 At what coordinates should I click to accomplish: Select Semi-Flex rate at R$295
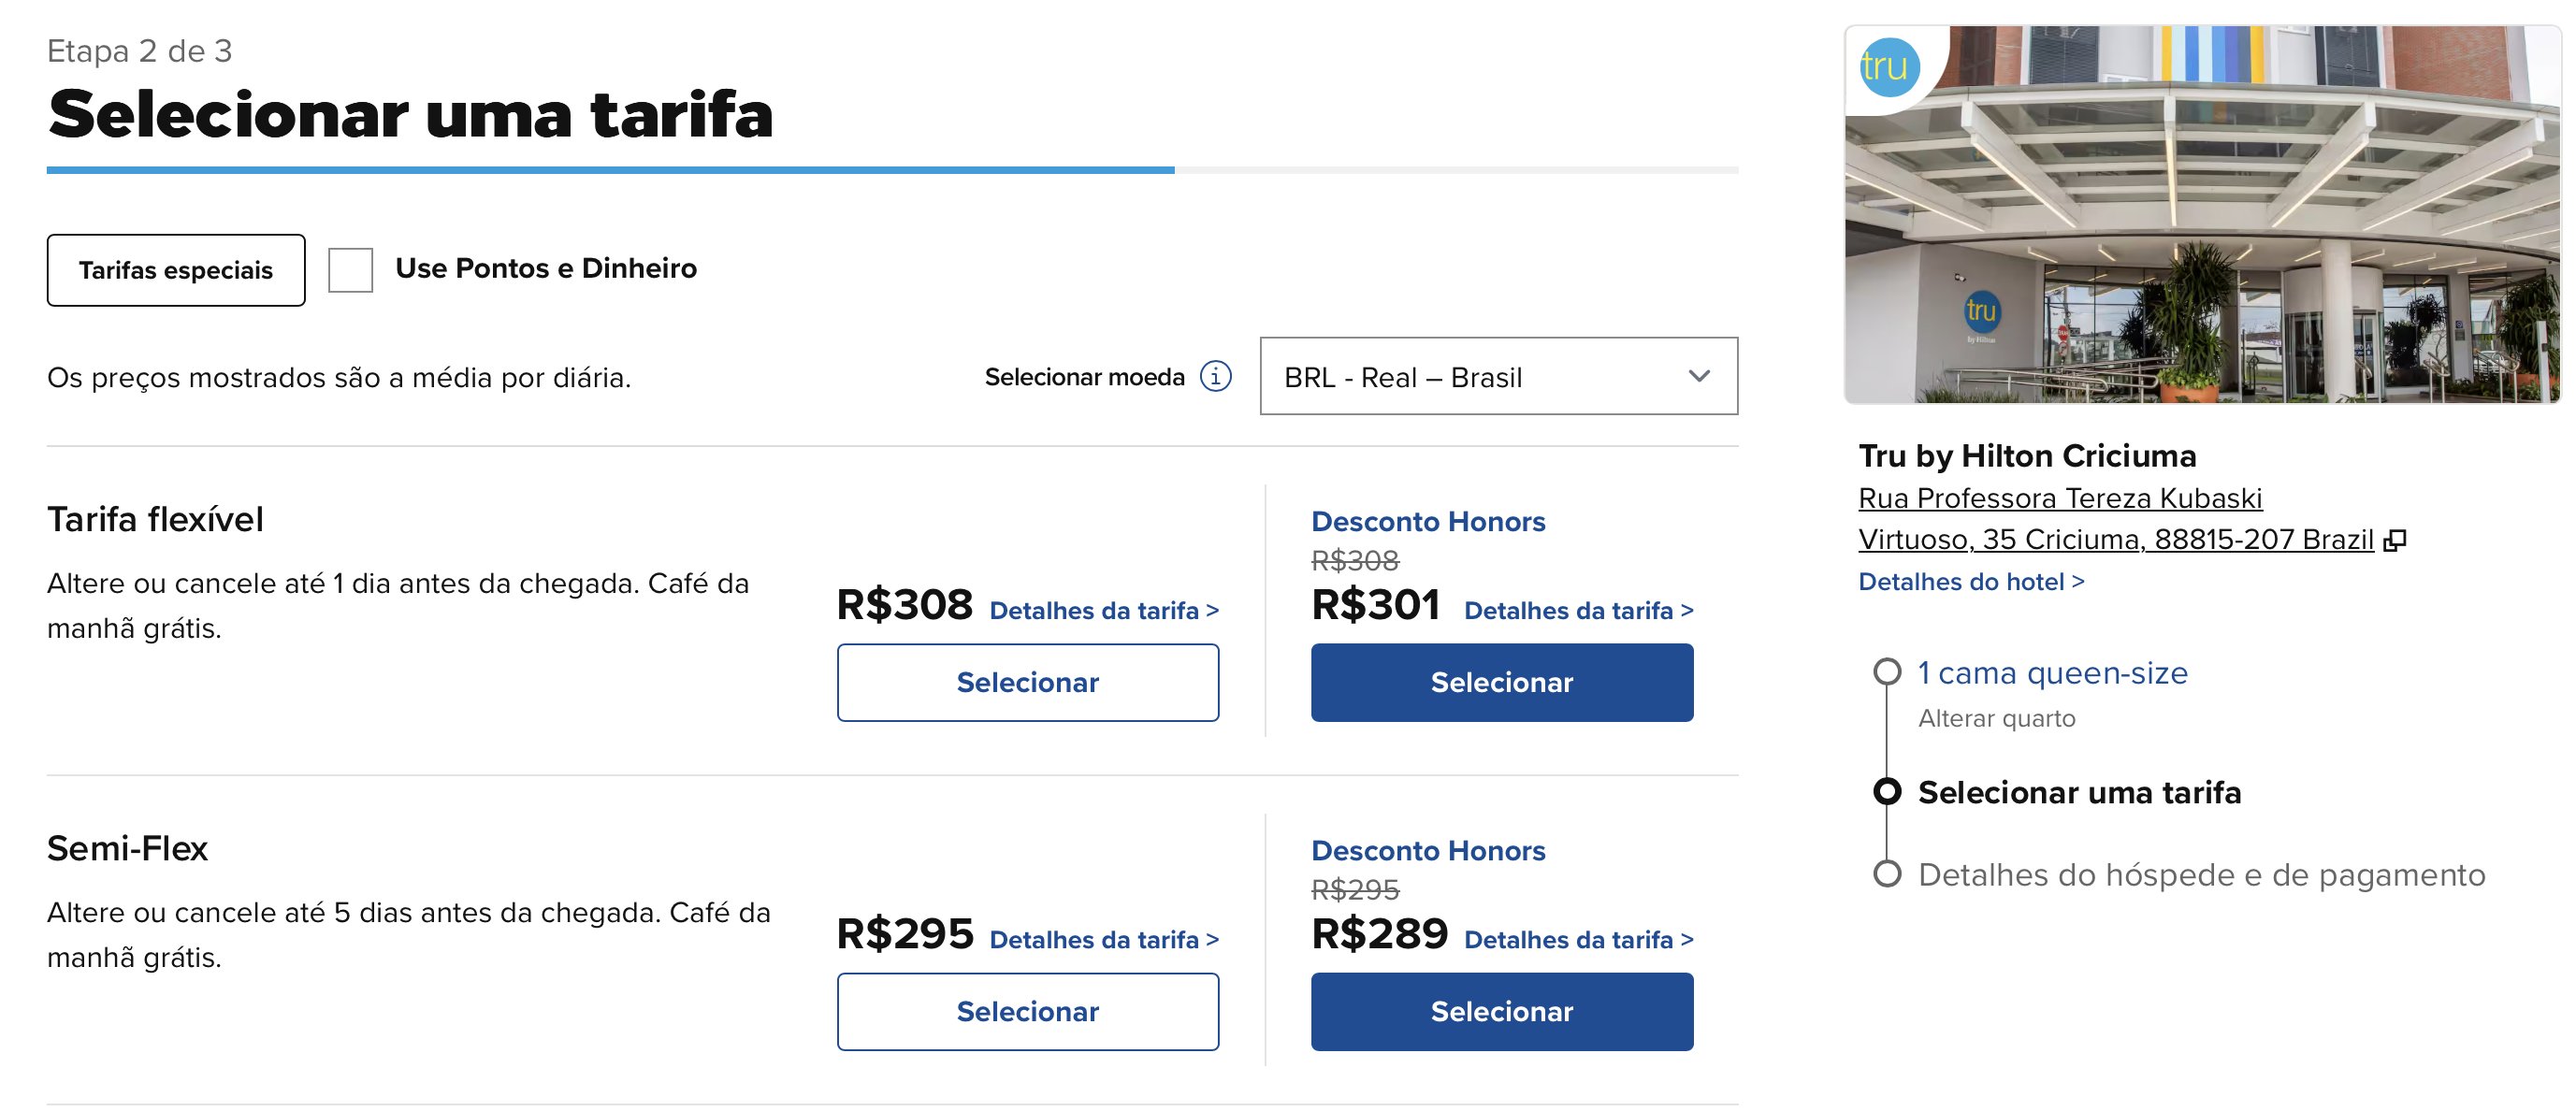click(x=1028, y=1011)
